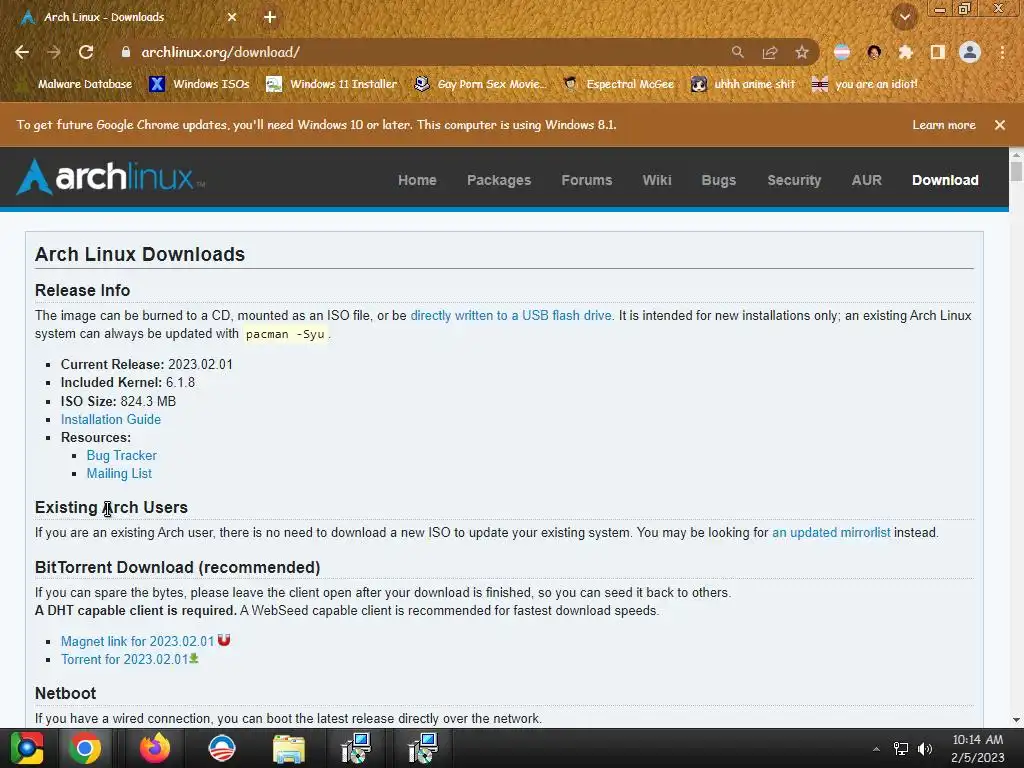Viewport: 1024px width, 768px height.
Task: Click the scrollbar down arrow
Action: (x=1016, y=720)
